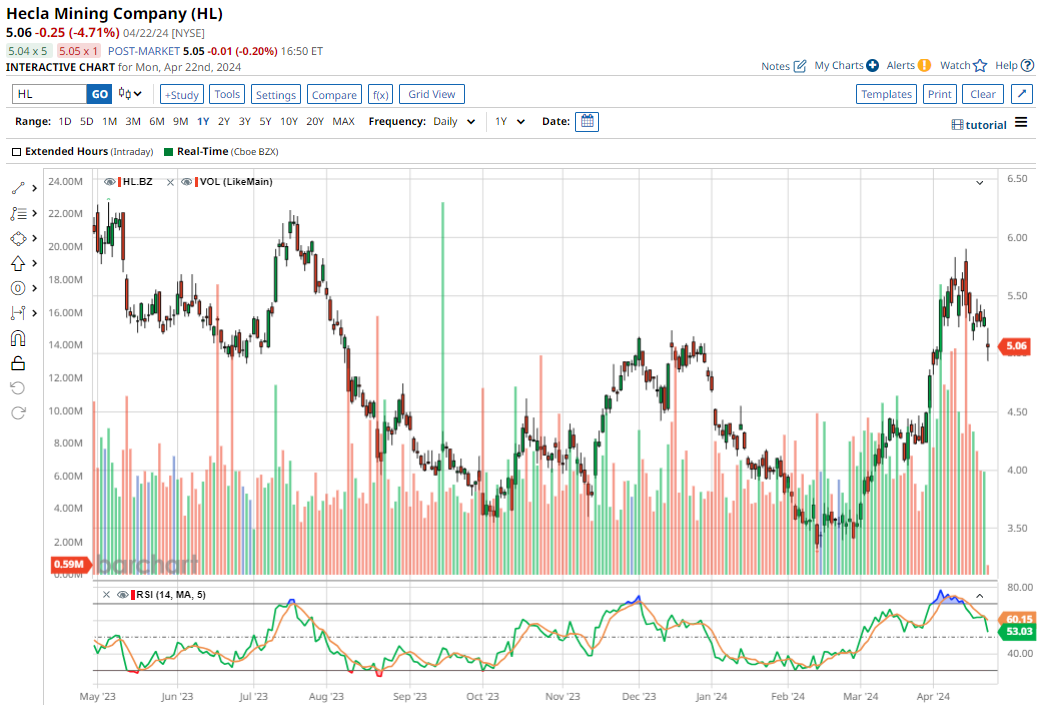Viewport: 1041px width, 707px height.
Task: Click the +Study button
Action: 181,94
